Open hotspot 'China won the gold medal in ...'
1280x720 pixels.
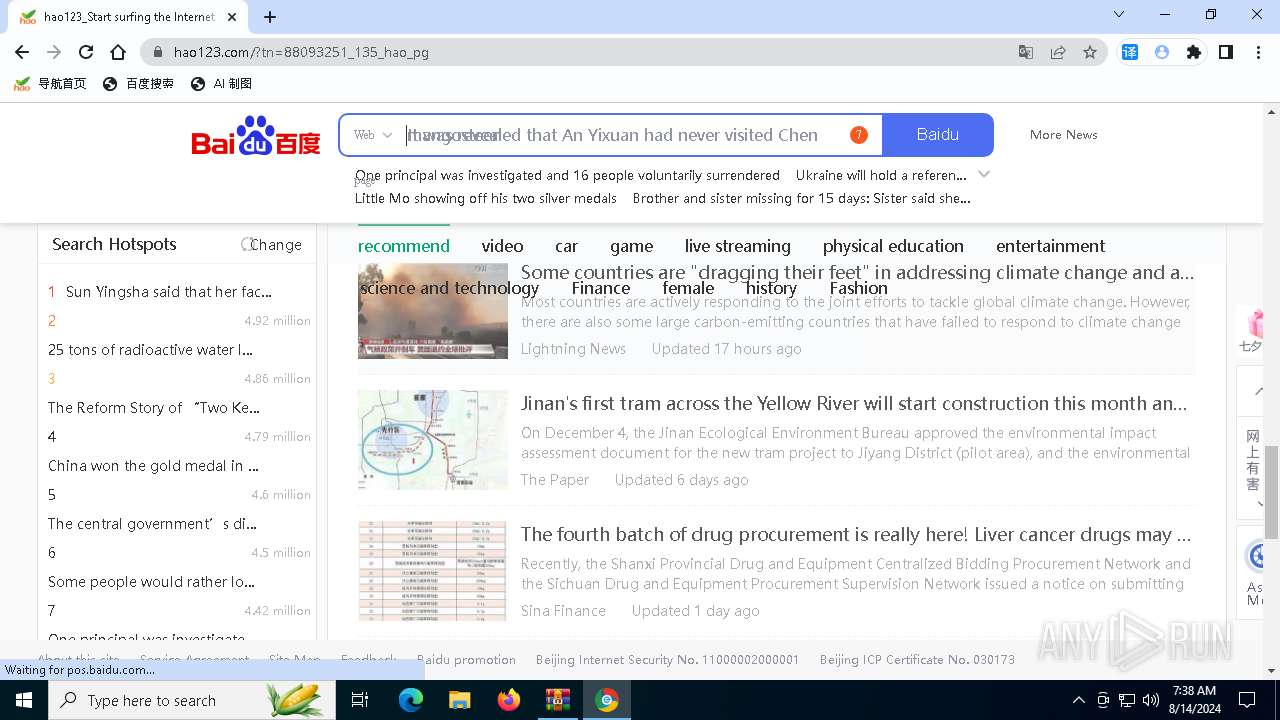click(153, 466)
